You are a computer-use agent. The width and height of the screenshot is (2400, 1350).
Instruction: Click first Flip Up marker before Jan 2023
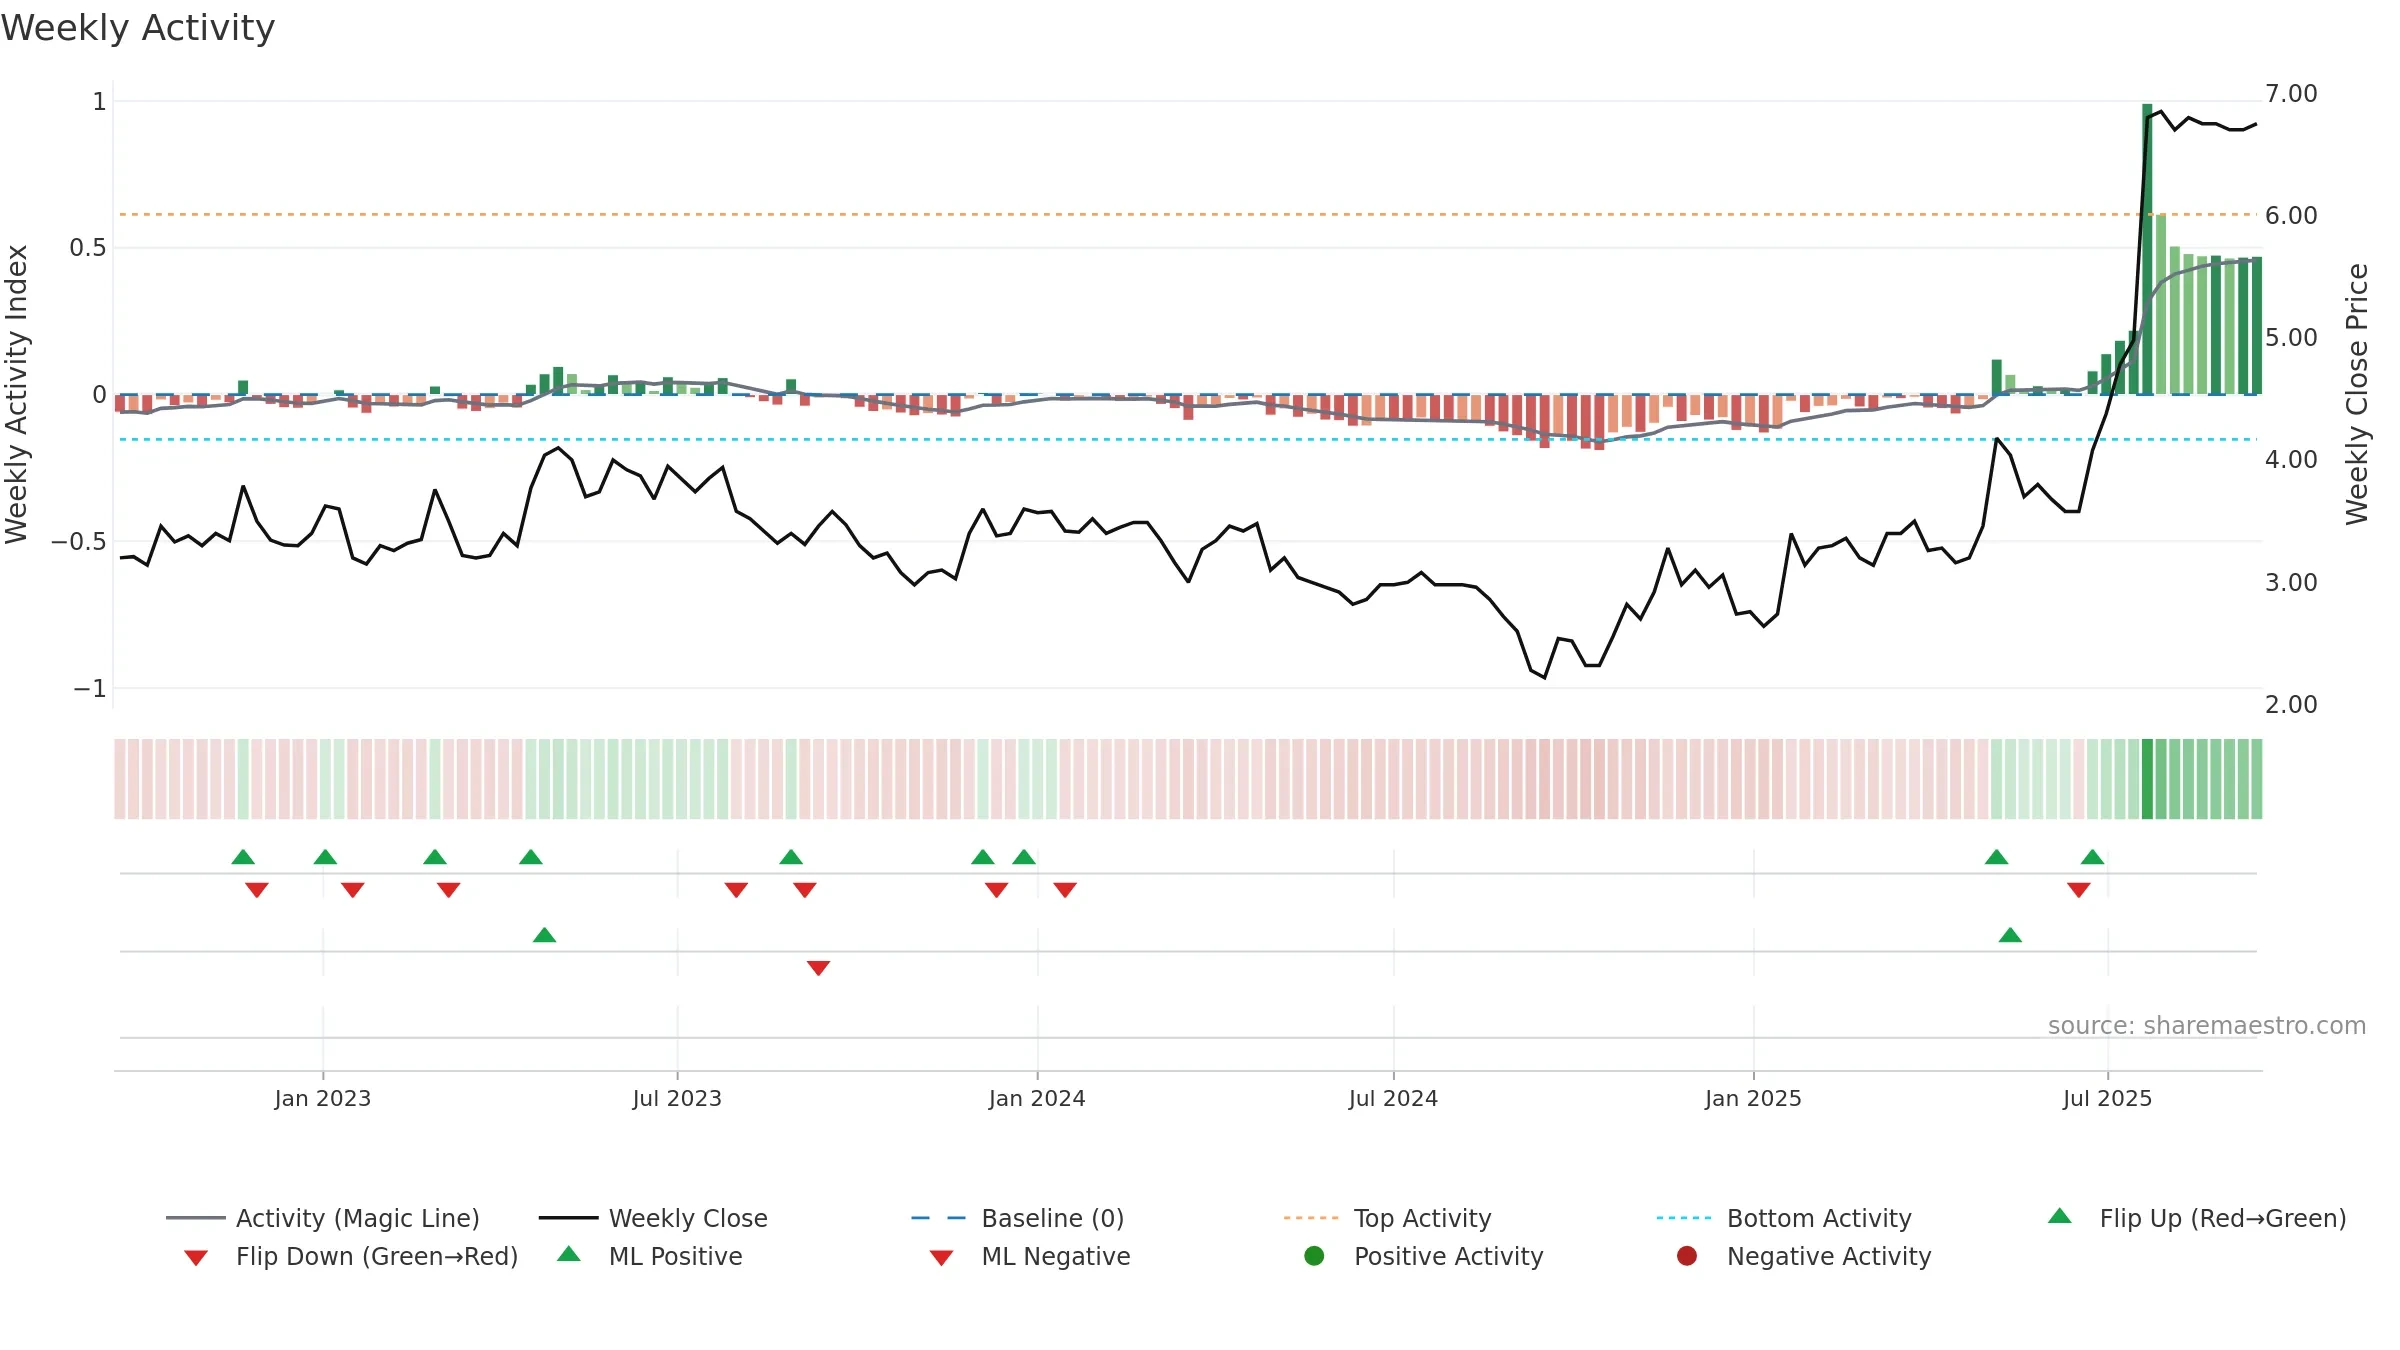[x=243, y=857]
